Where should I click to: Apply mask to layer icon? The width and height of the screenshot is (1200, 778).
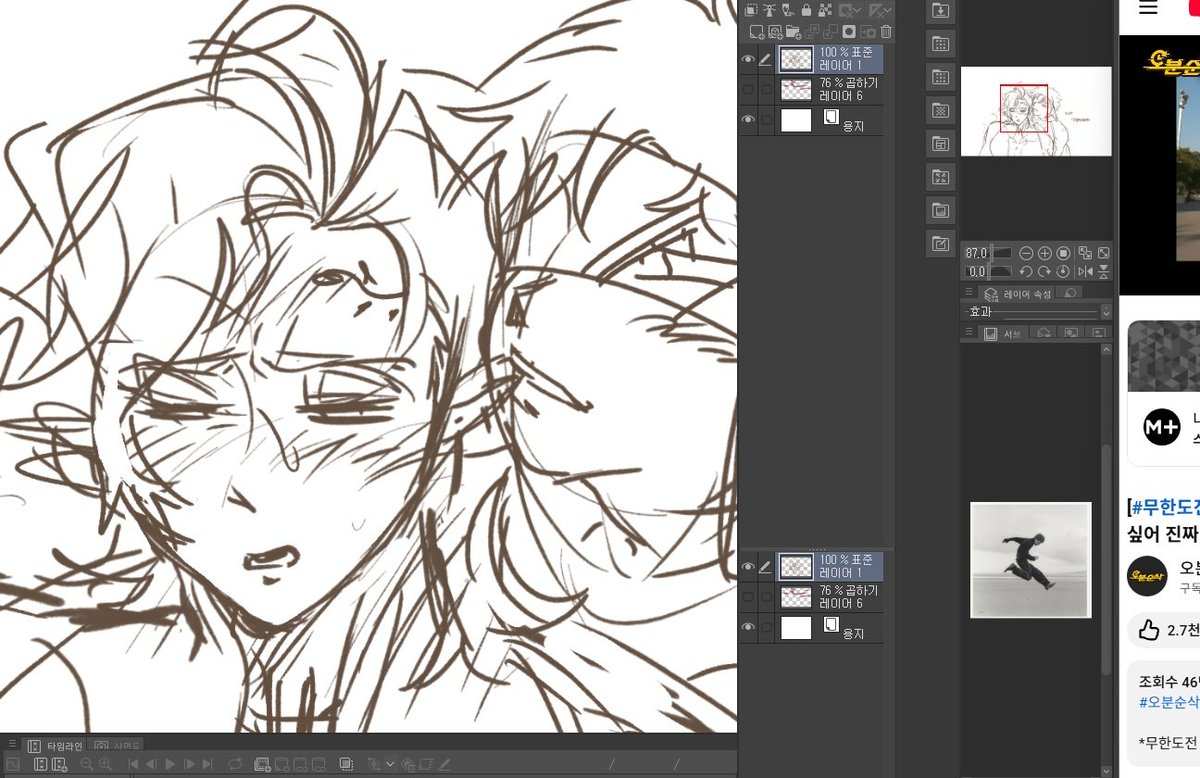click(867, 32)
